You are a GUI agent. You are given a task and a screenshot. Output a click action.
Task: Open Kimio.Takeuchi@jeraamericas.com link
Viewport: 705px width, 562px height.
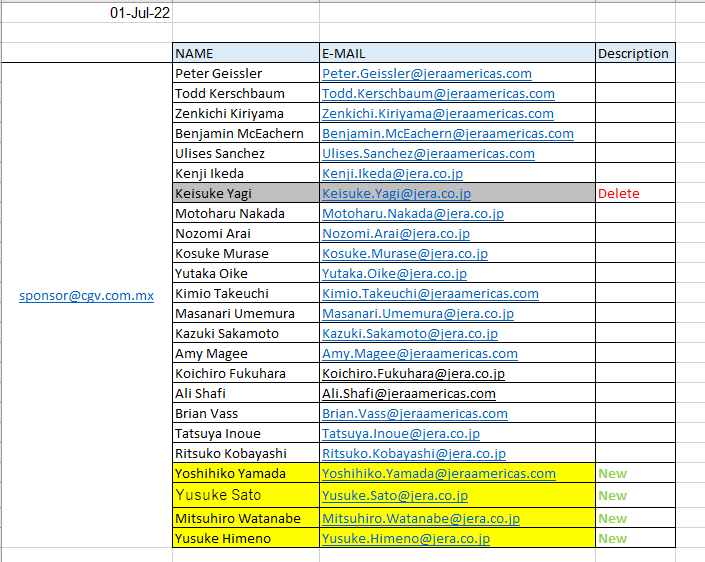coord(430,294)
